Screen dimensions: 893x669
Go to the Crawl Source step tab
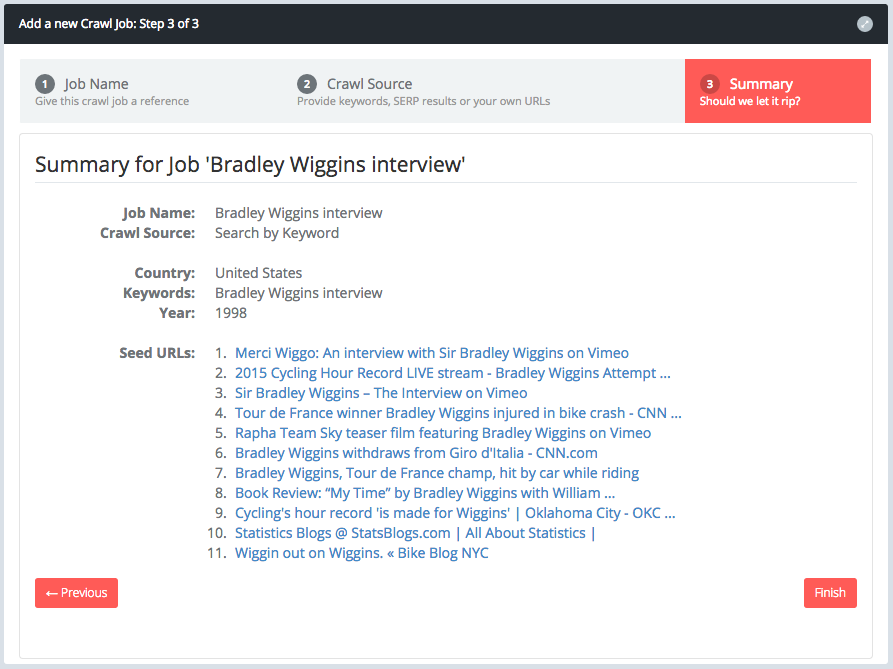point(484,91)
